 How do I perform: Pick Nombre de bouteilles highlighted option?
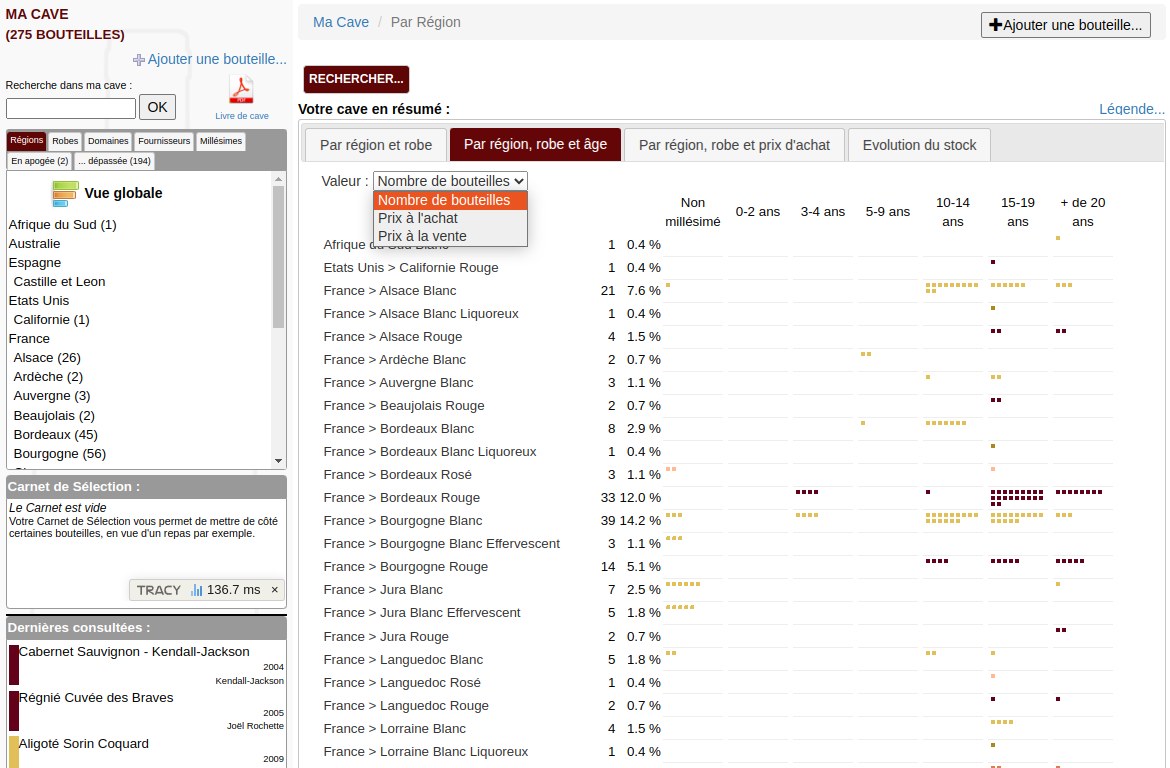point(444,200)
